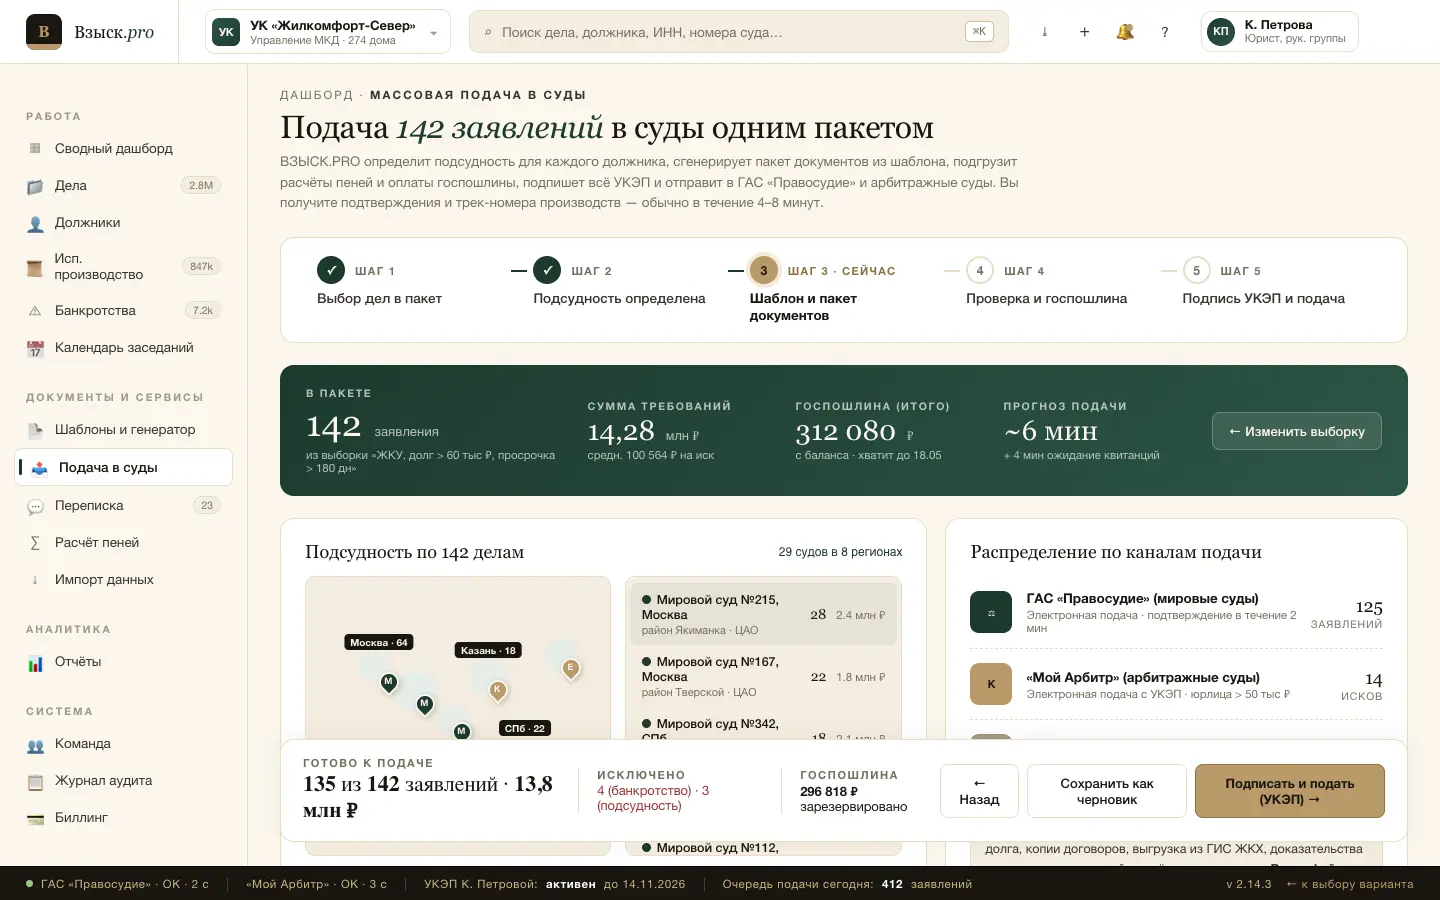Go to step 4 Проверка и госпошлина
Screen dimensions: 1440x900
point(1046,284)
